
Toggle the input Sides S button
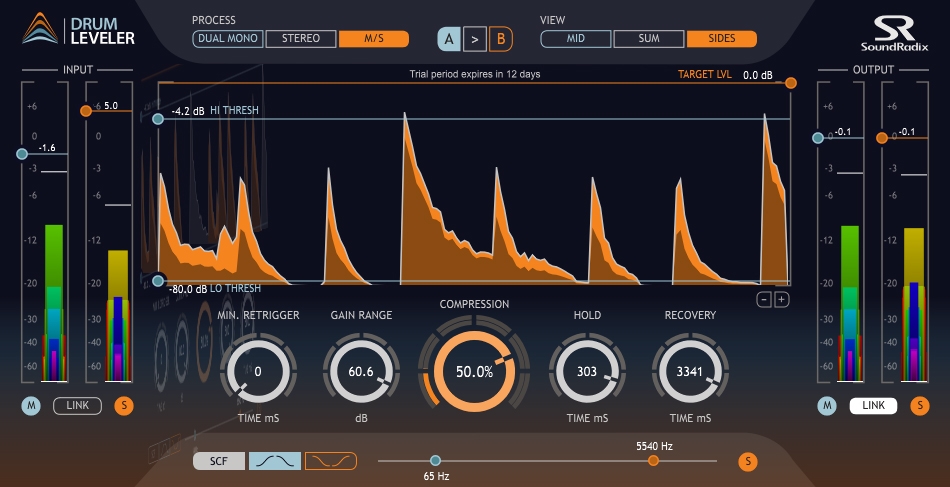[124, 405]
